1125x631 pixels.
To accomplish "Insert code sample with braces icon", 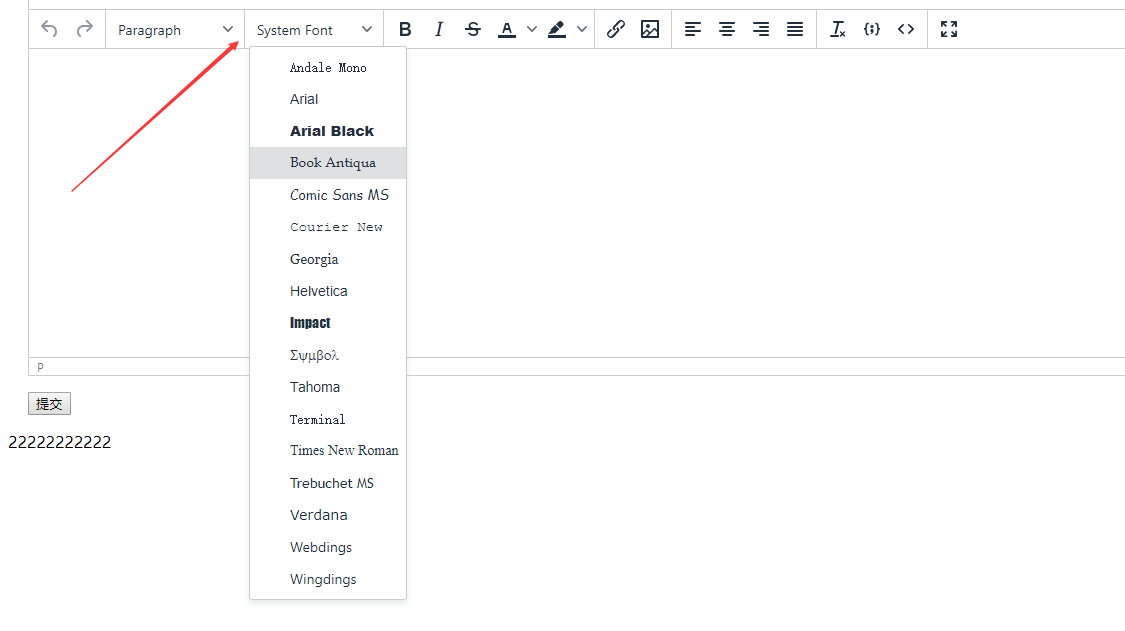I will tap(872, 29).
